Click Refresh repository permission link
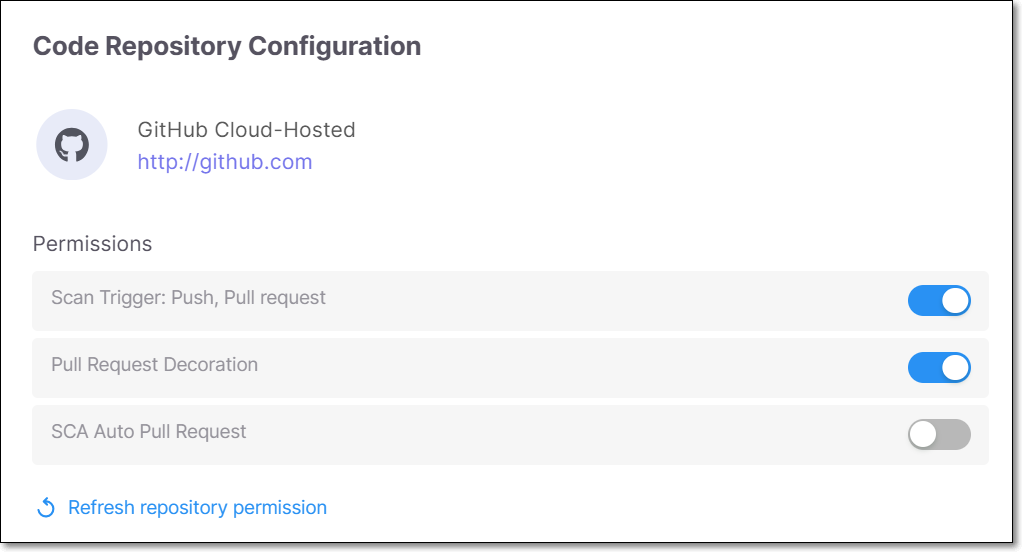 pyautogui.click(x=197, y=508)
